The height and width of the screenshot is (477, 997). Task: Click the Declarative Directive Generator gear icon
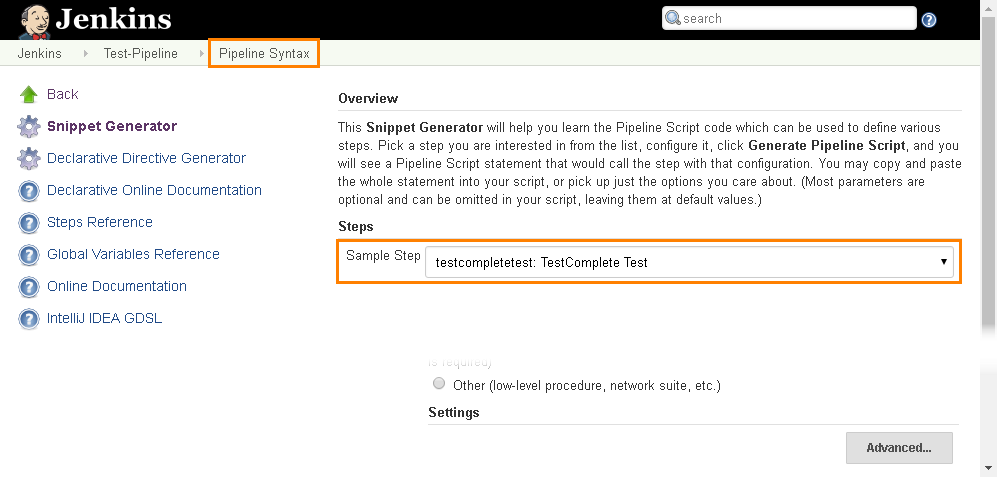(29, 159)
